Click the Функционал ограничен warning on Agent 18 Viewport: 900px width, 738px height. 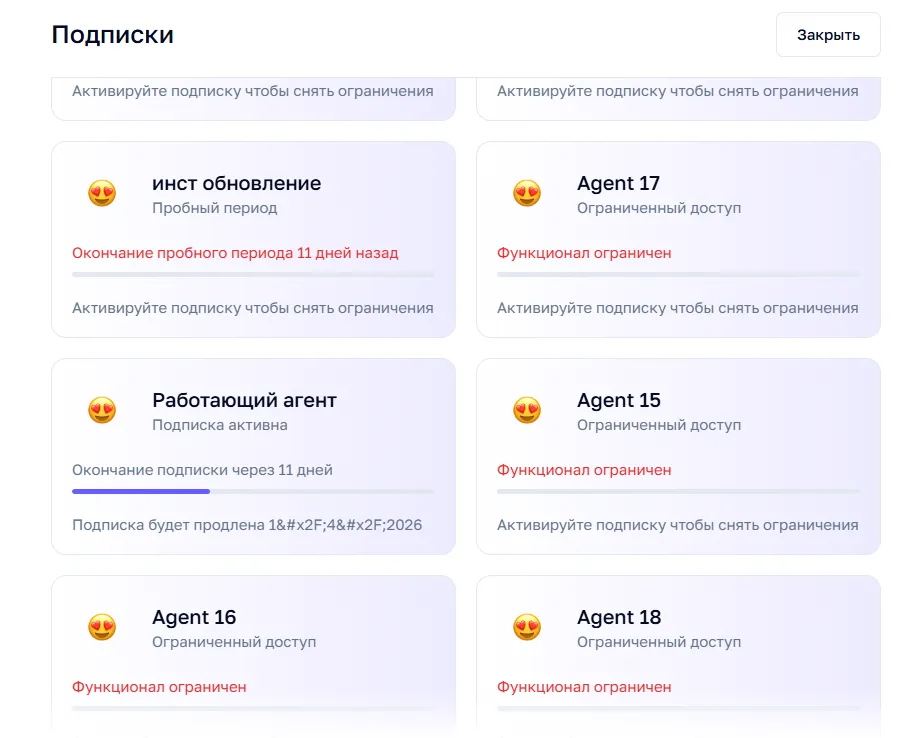584,687
